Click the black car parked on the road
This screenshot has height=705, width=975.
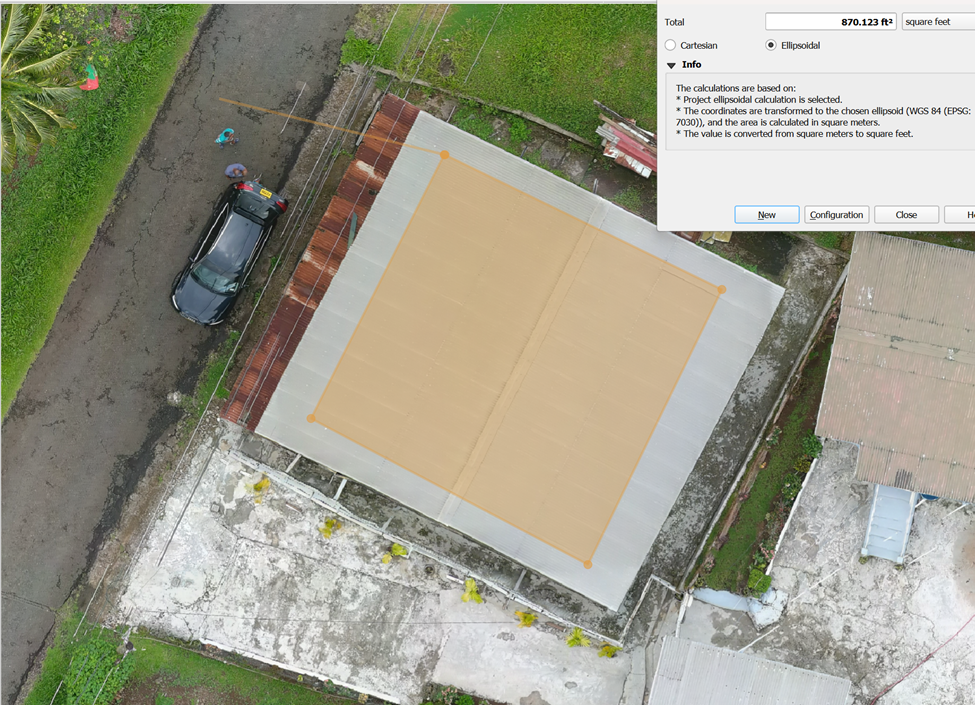(228, 253)
